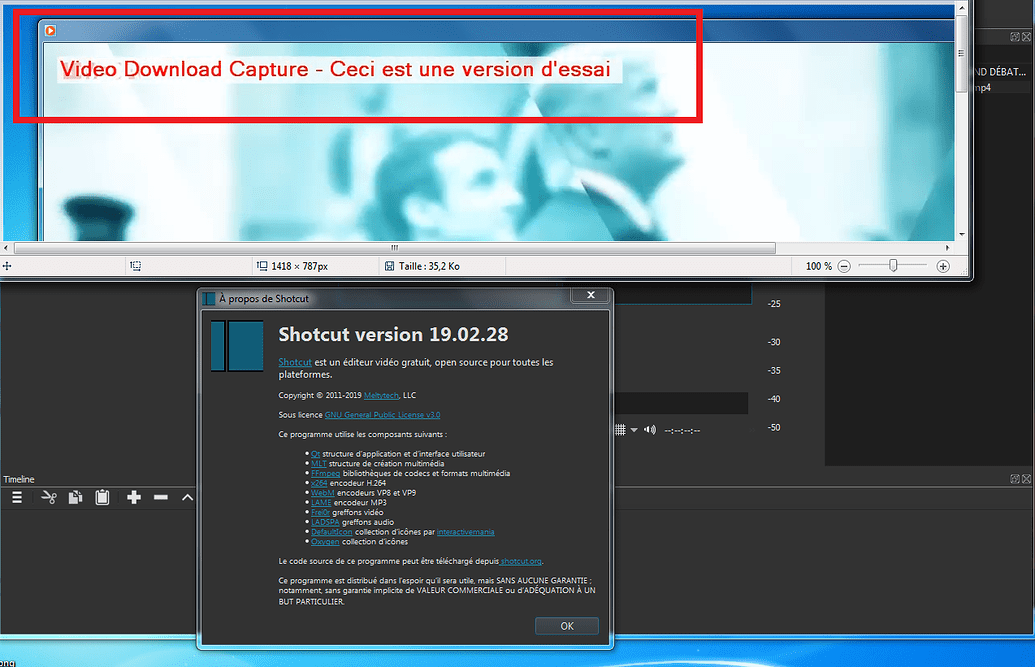
Task: Toggle the player grid display icon
Action: (x=620, y=430)
